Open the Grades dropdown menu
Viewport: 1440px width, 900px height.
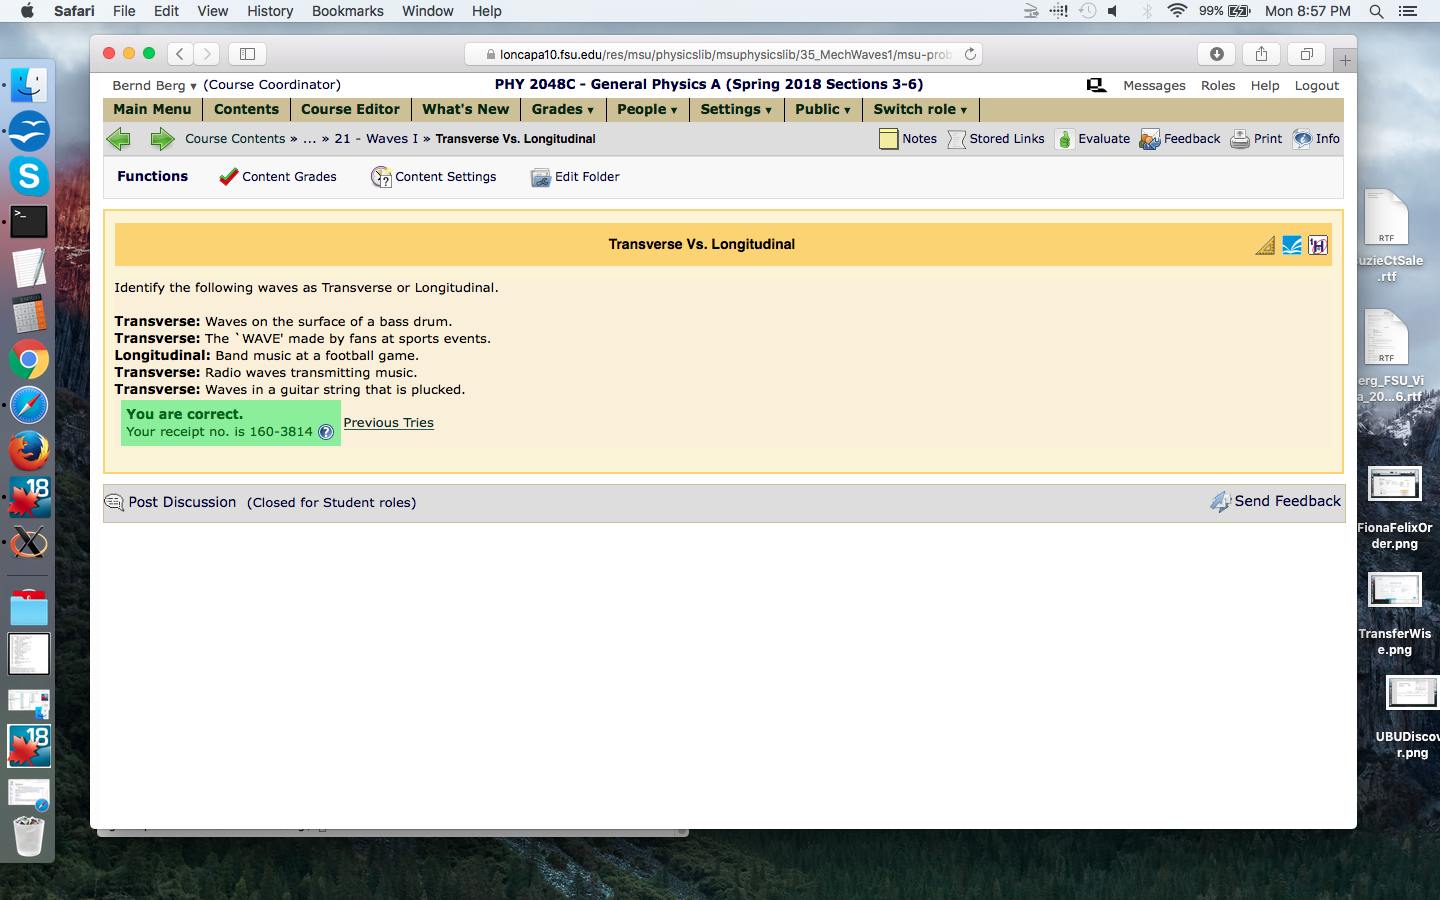point(562,109)
